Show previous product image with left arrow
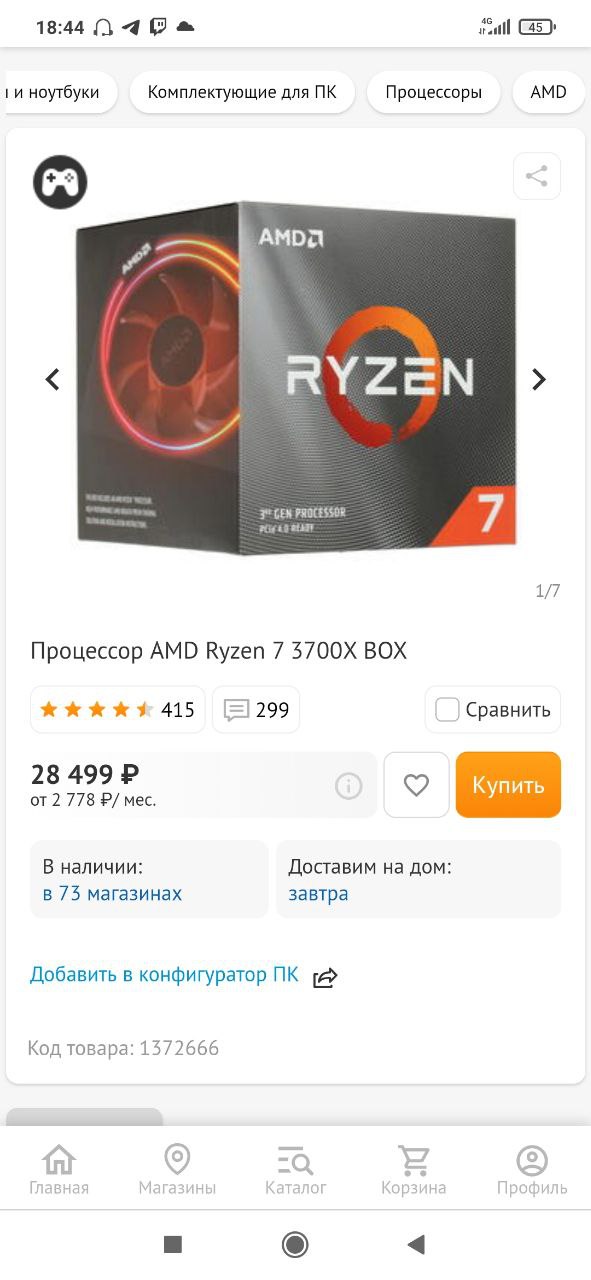The width and height of the screenshot is (591, 1280). point(53,379)
